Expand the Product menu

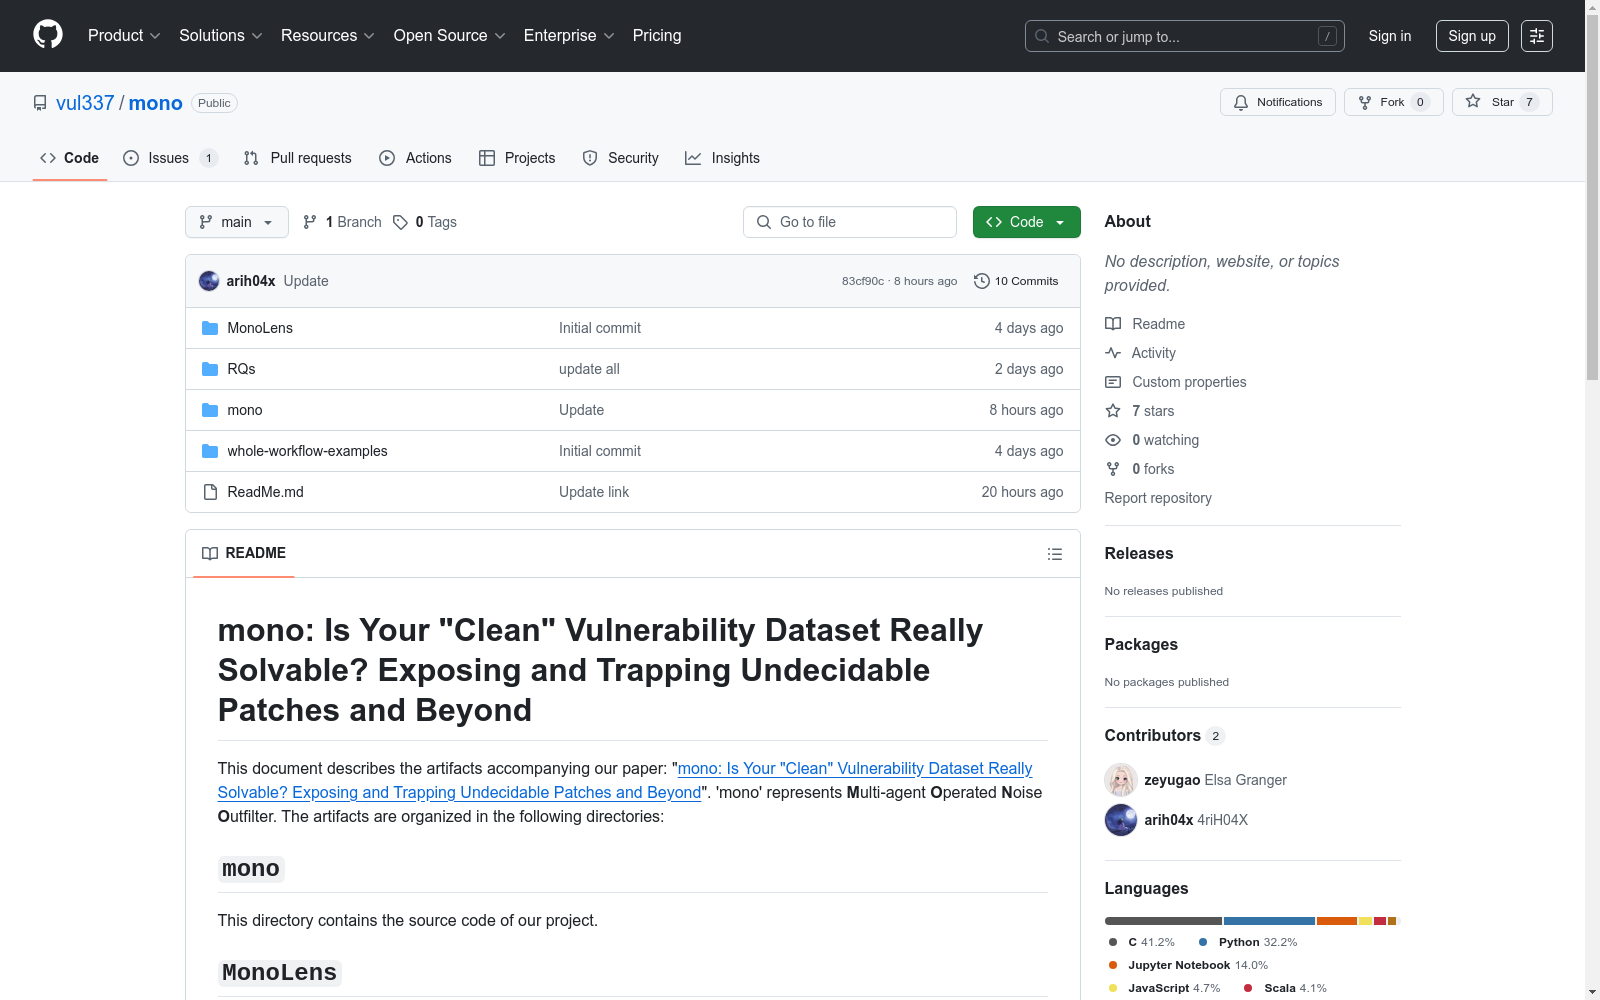click(124, 36)
